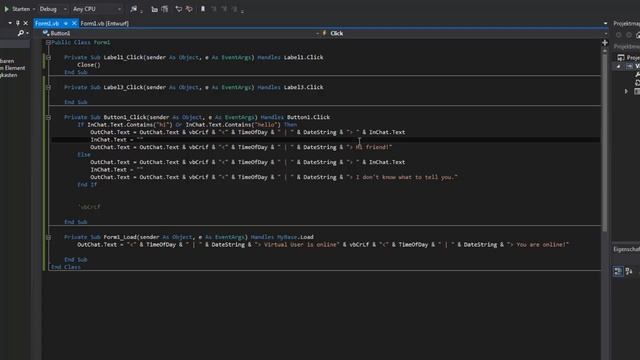Image resolution: width=640 pixels, height=360 pixels.
Task: Click the find-in-files icon after Any CPU
Action: point(134,9)
